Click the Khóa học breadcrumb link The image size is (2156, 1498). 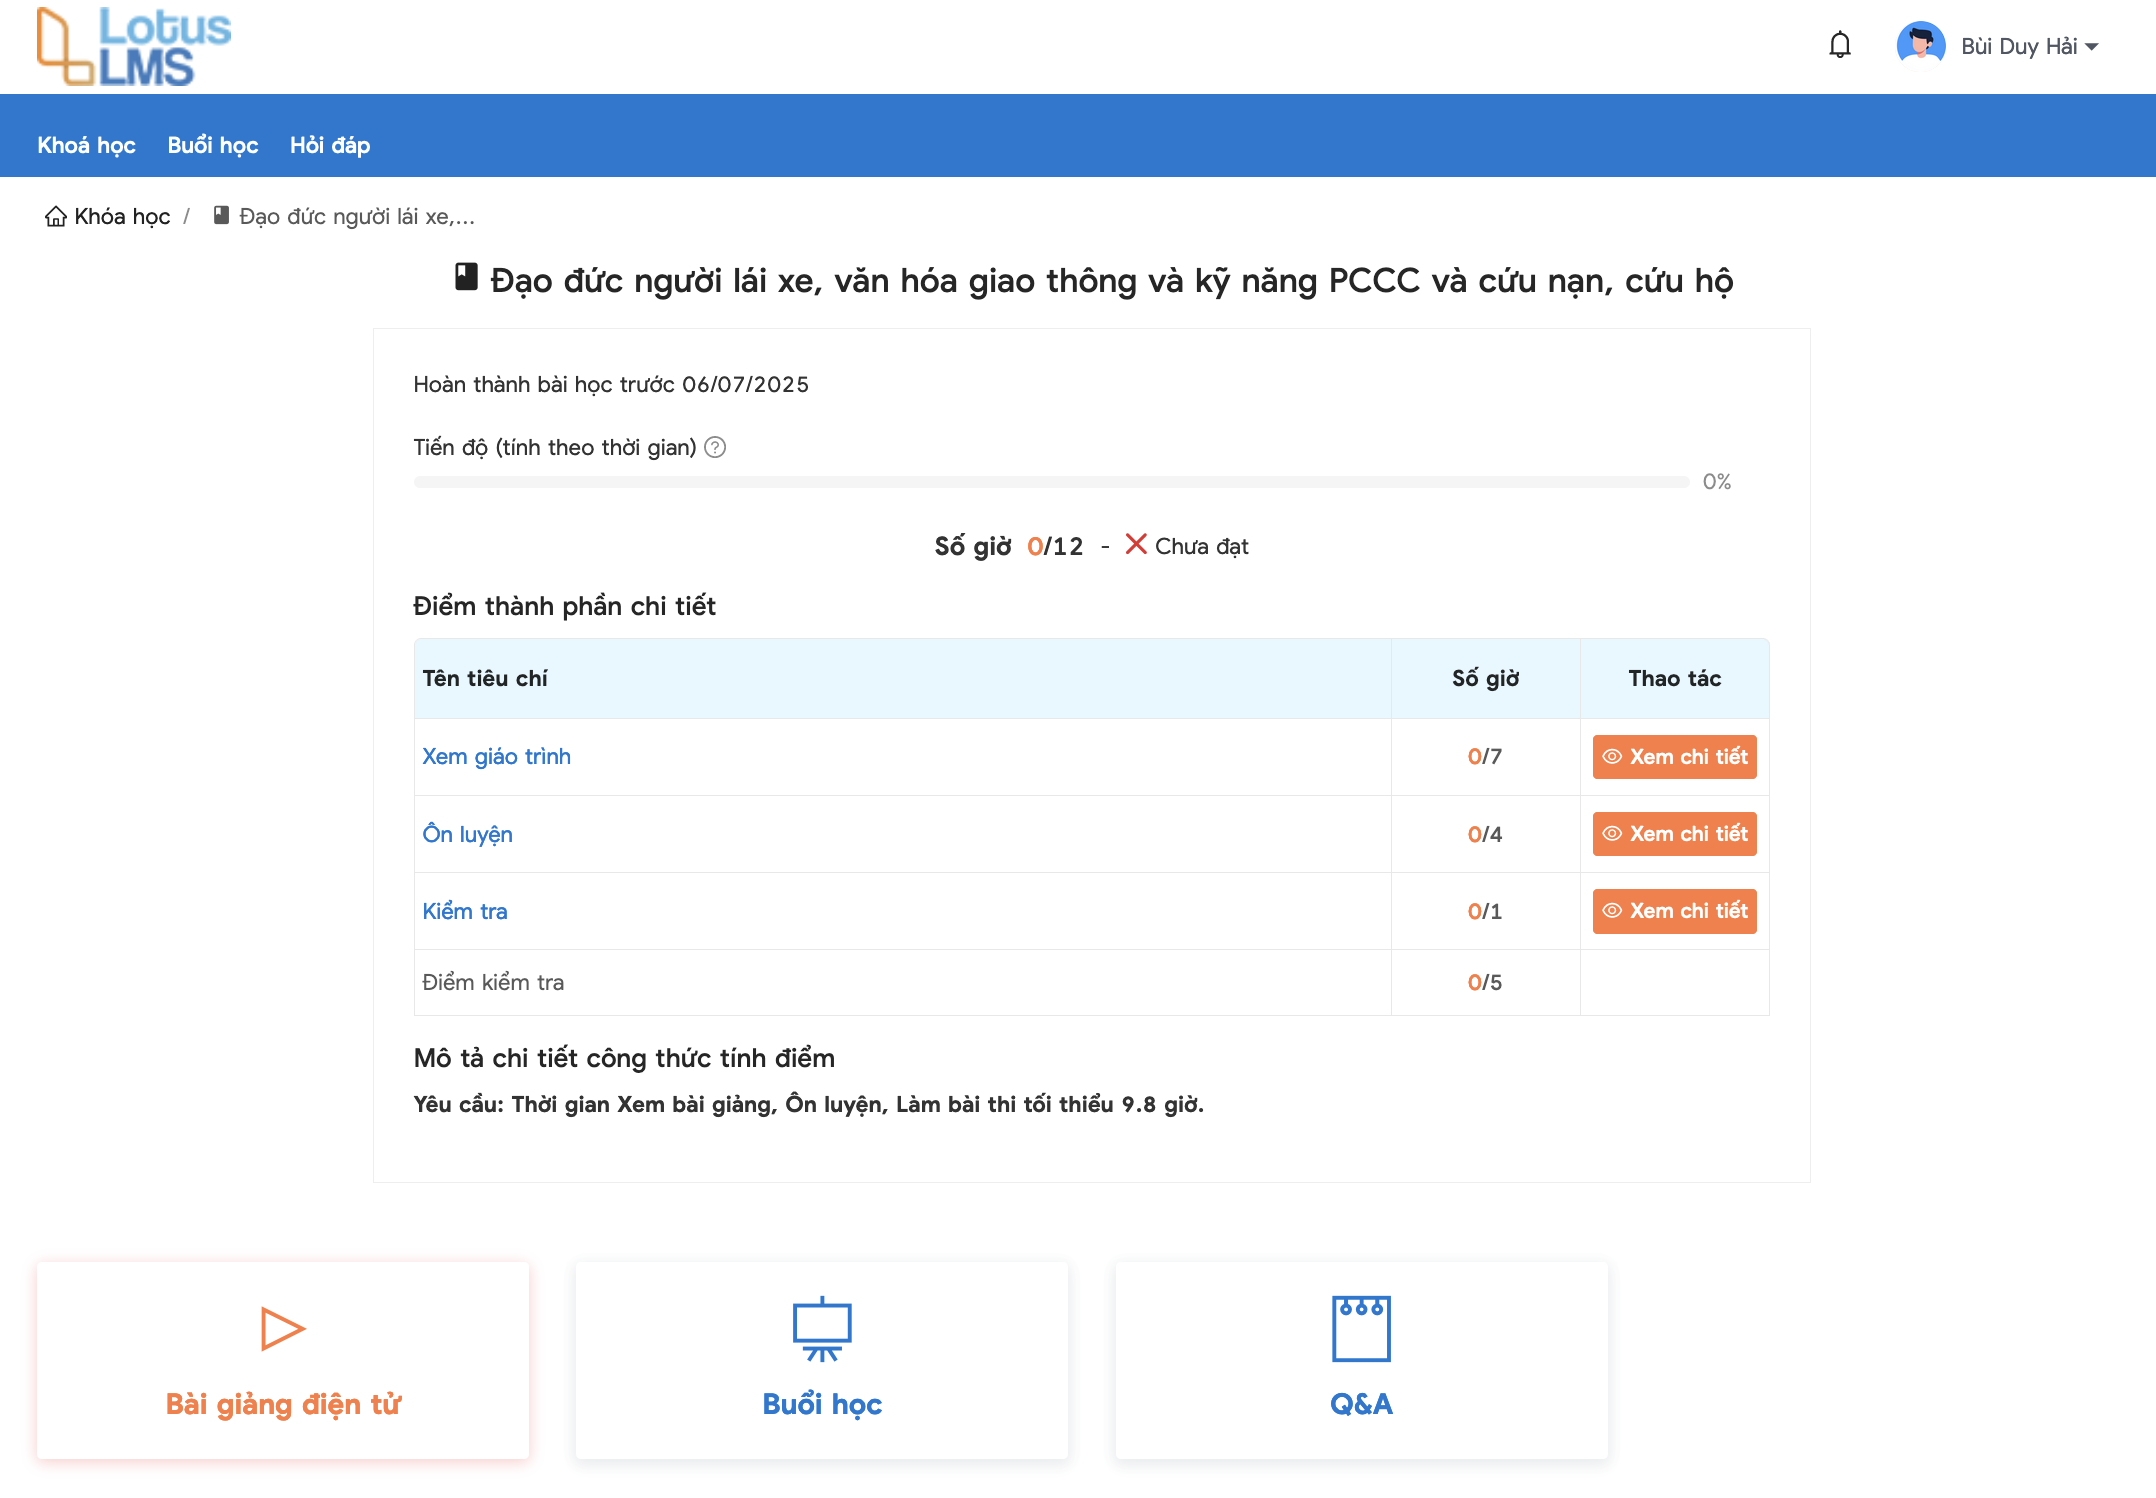click(x=122, y=217)
